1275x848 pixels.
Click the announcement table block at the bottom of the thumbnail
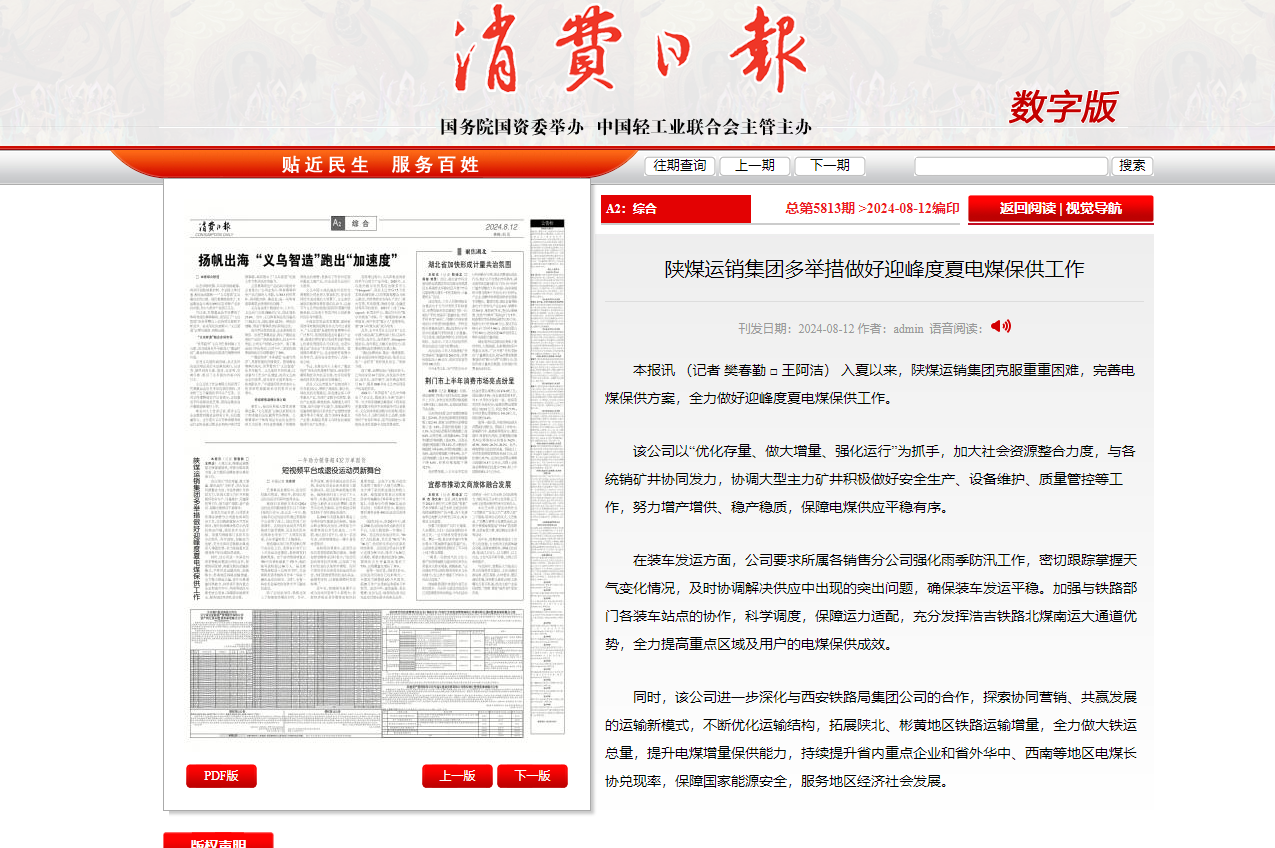[356, 673]
